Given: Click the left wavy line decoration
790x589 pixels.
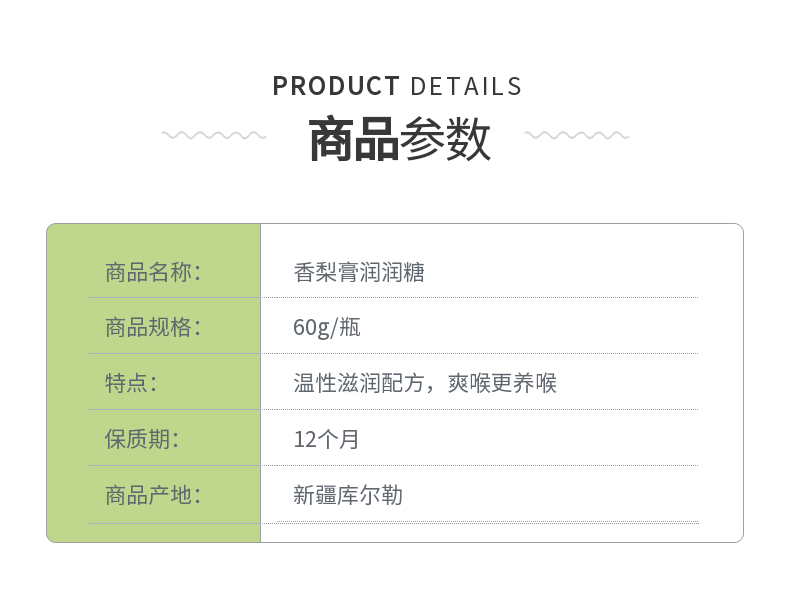Looking at the screenshot, I should 214,135.
